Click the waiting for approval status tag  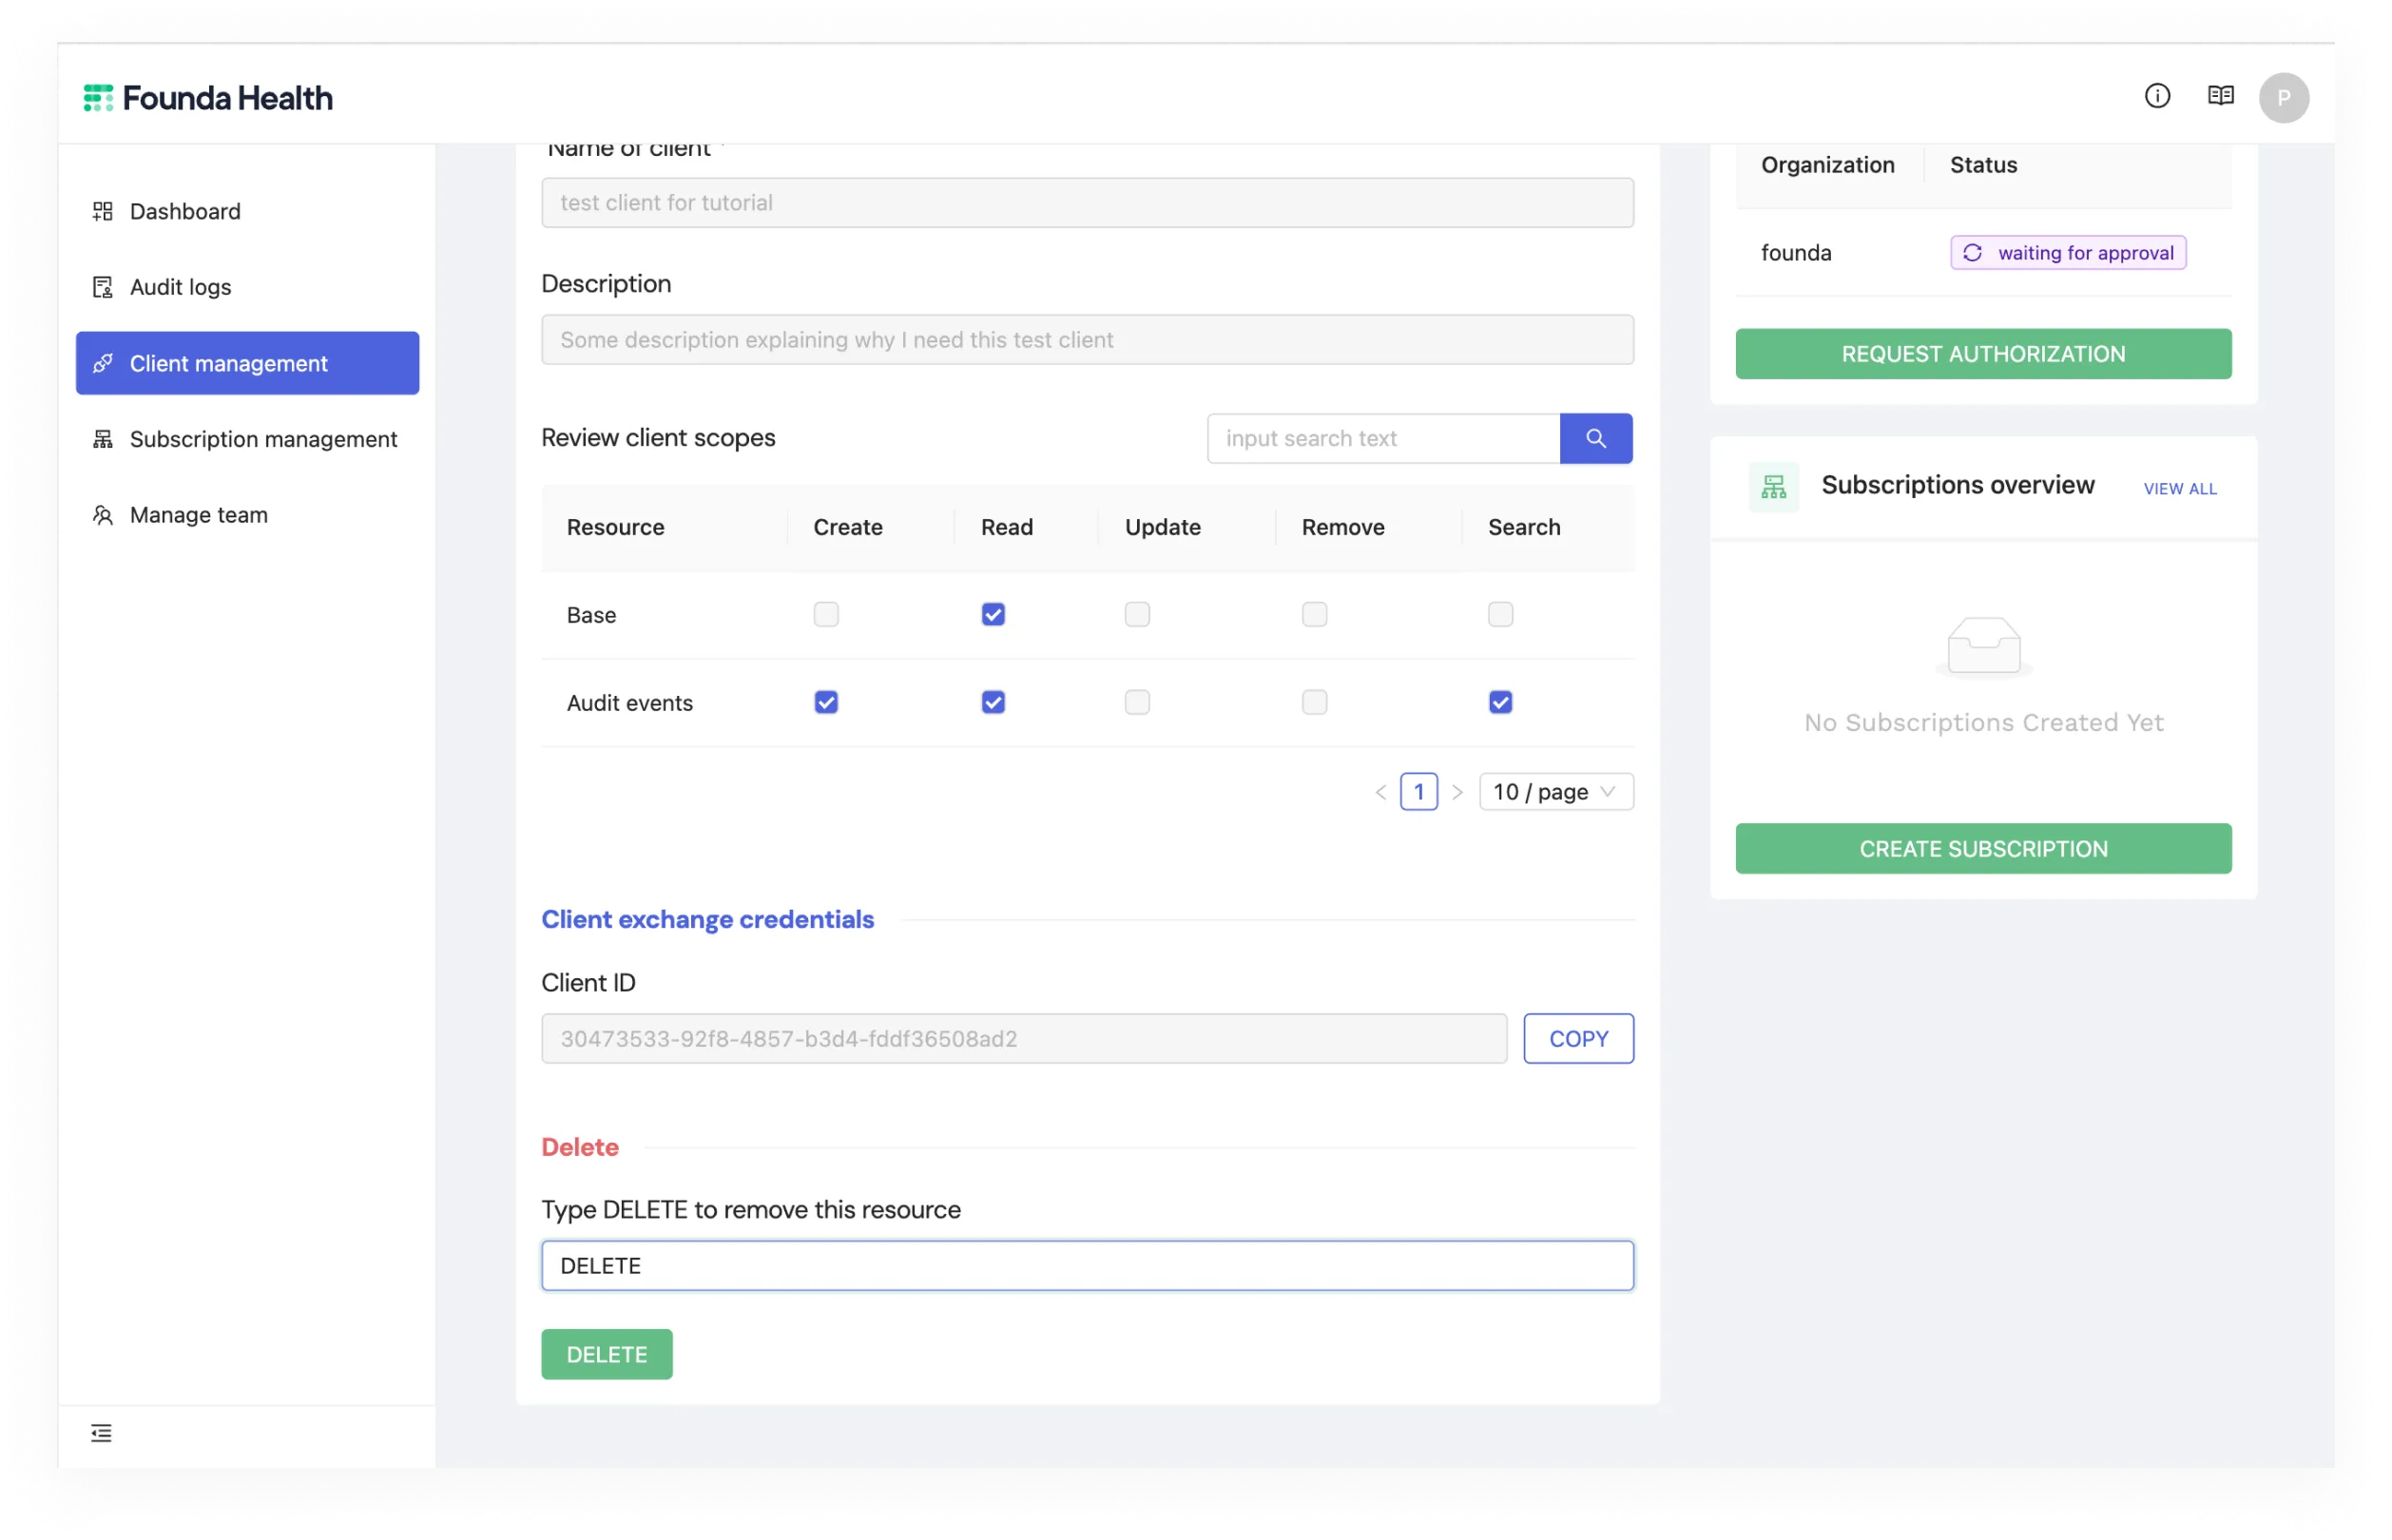click(x=2067, y=252)
